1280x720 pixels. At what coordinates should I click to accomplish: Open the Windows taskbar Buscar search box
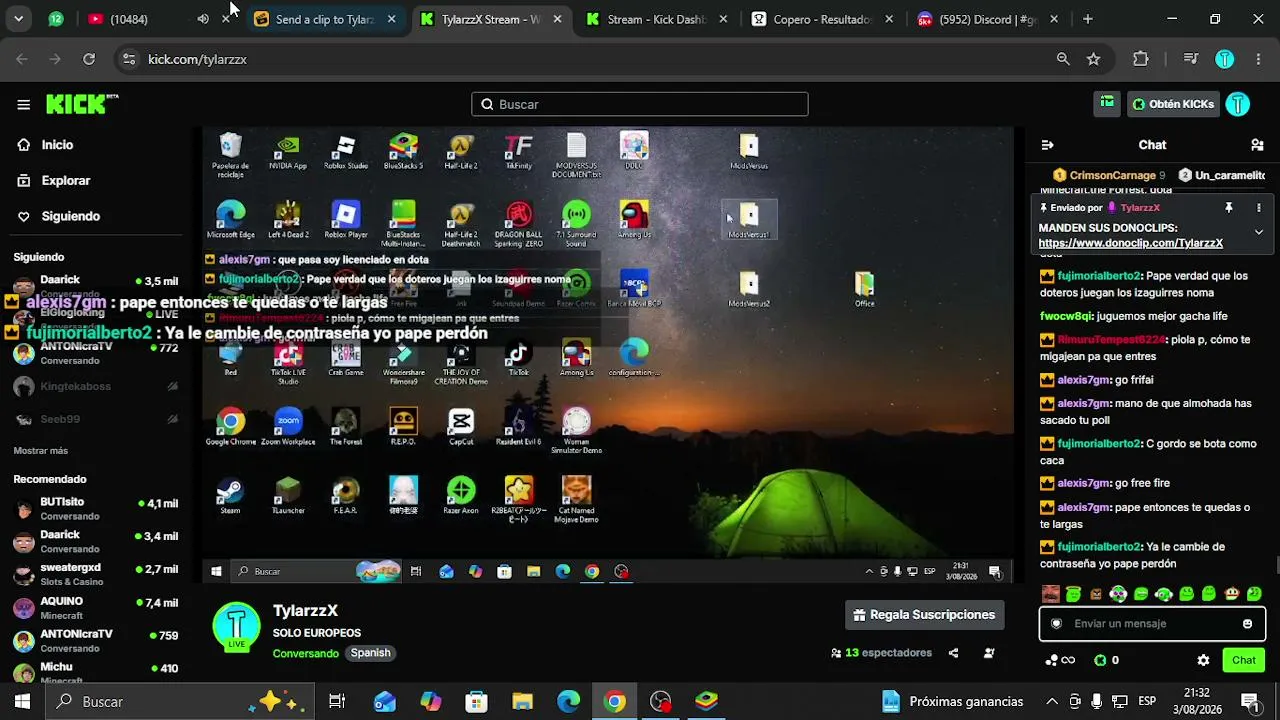[x=180, y=702]
